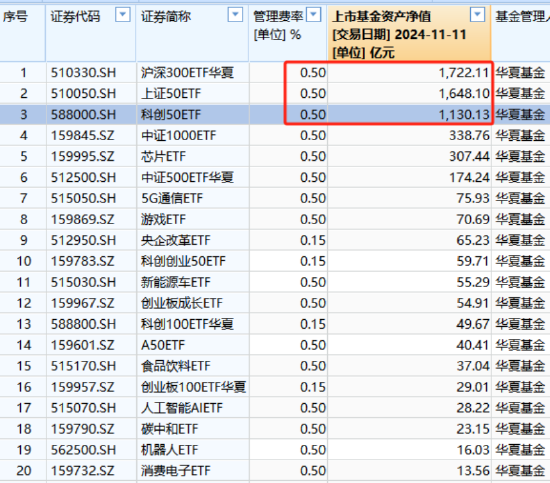Open the 管理费率 column filter dropdown

pos(314,15)
